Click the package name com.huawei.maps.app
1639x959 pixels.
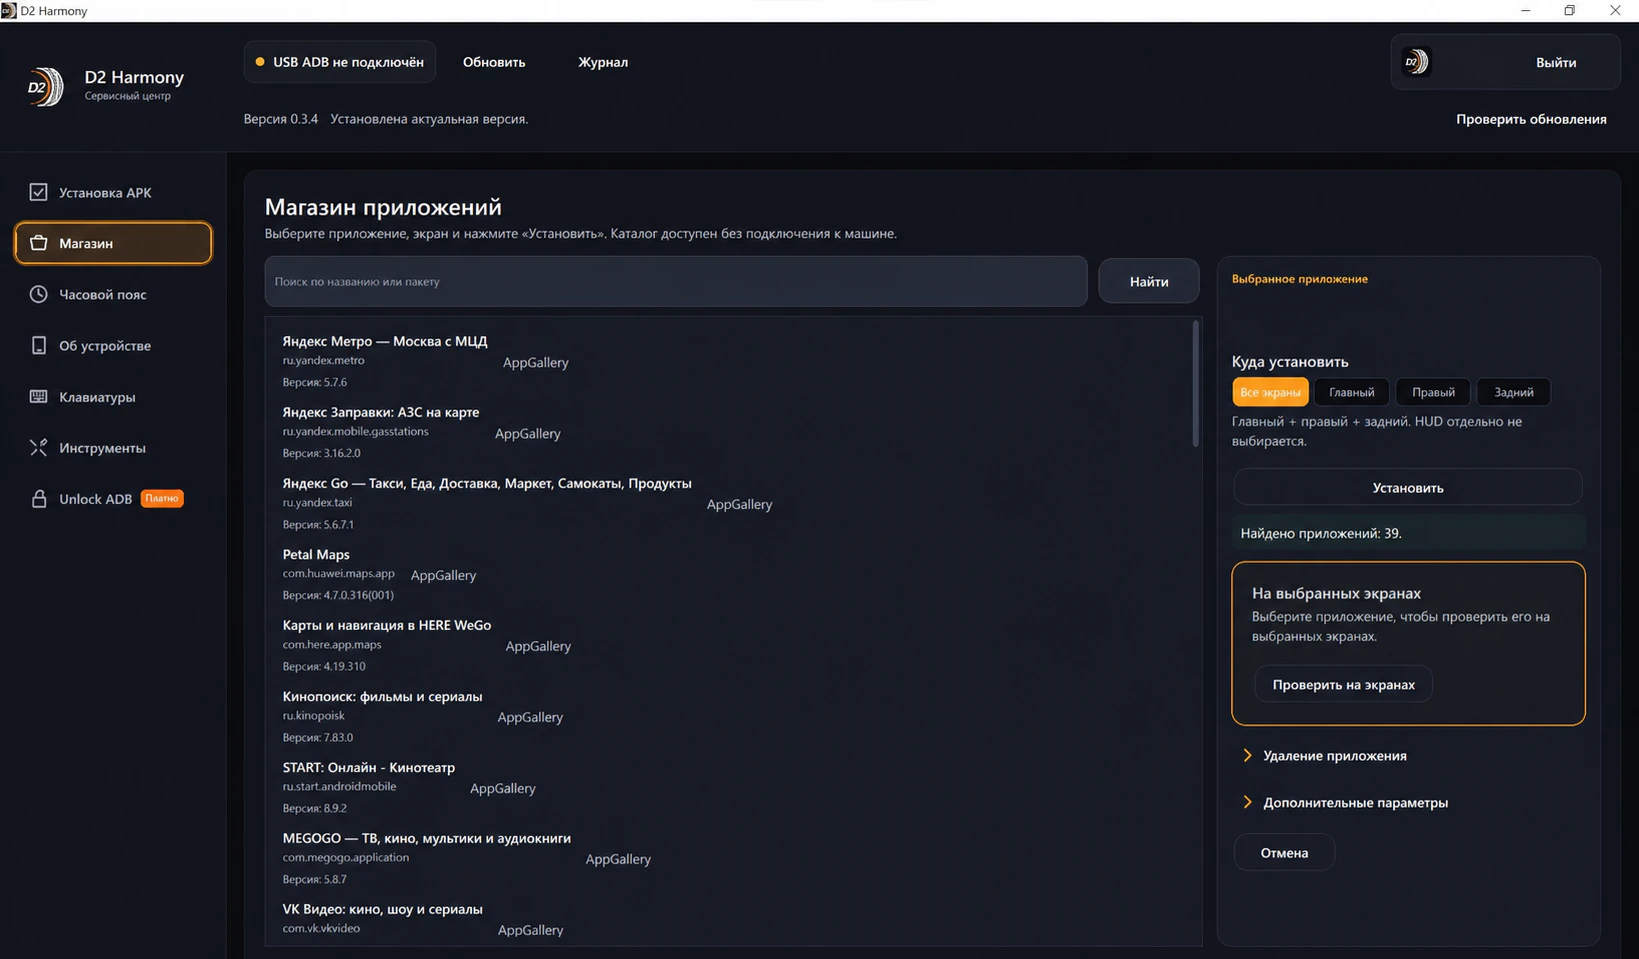tap(338, 573)
